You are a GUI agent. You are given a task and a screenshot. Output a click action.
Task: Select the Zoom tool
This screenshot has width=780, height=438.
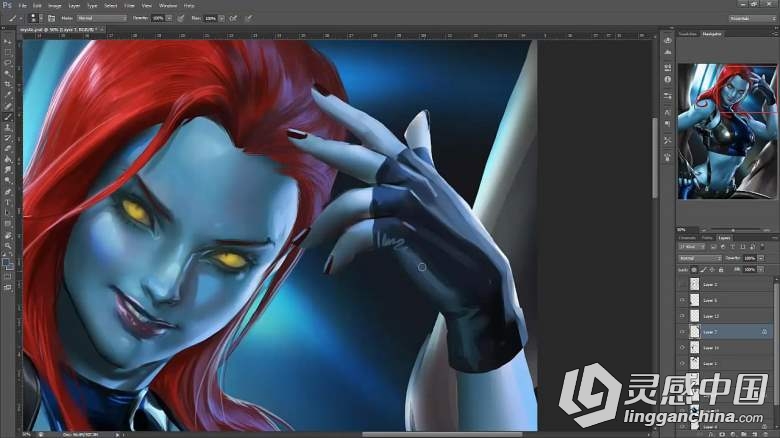pos(7,245)
